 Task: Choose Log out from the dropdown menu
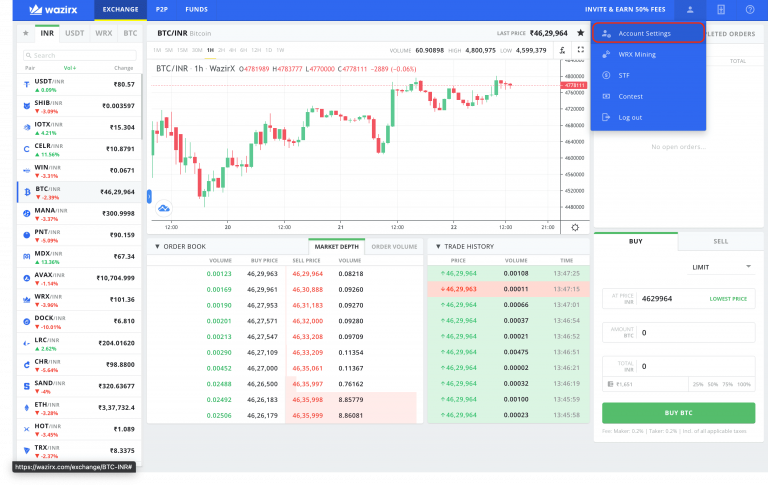click(x=630, y=117)
